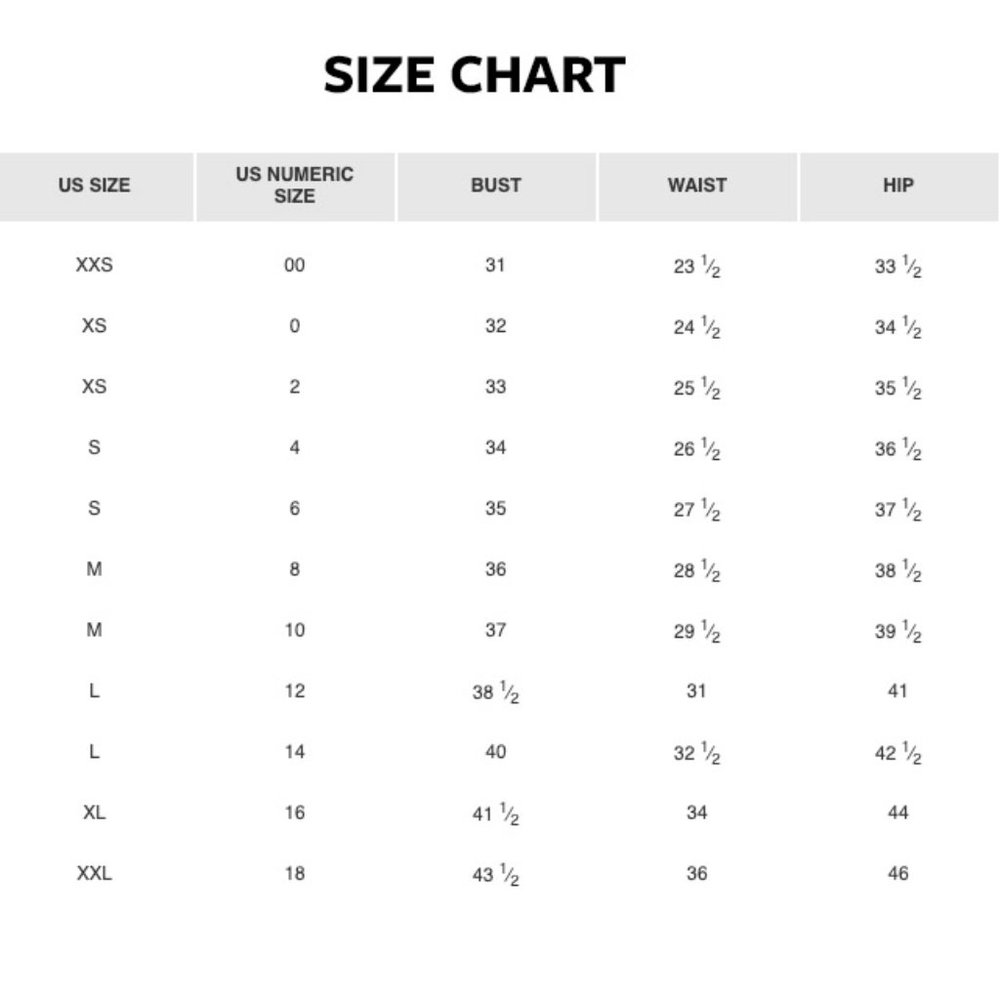This screenshot has width=1000, height=1000.
Task: Click the WAIST column header
Action: coord(697,186)
